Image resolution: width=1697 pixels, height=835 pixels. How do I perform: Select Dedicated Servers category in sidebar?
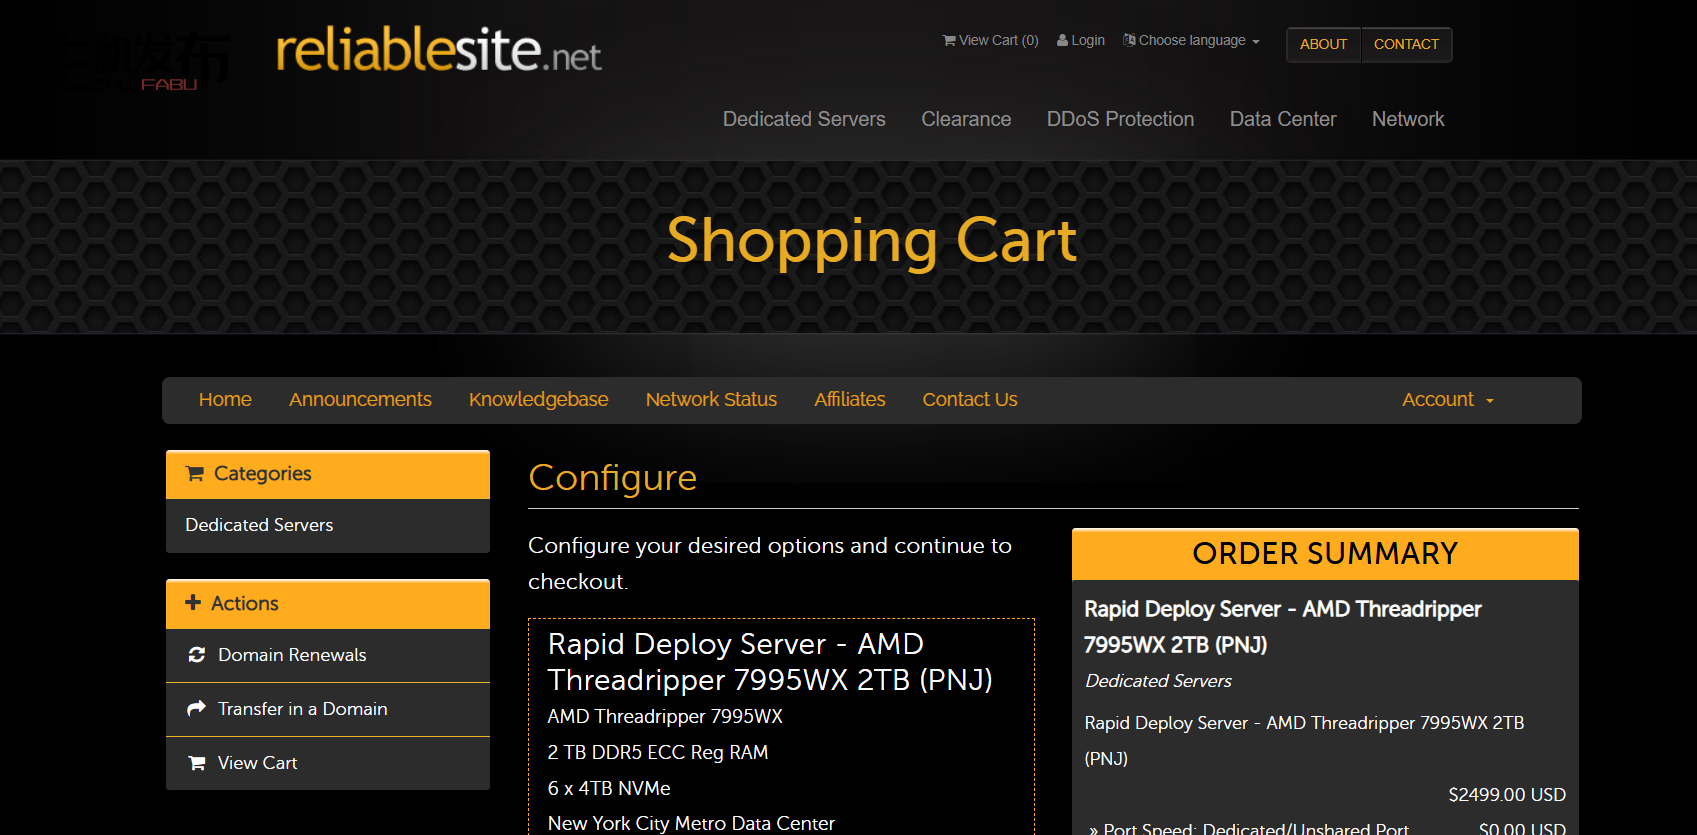coord(259,525)
